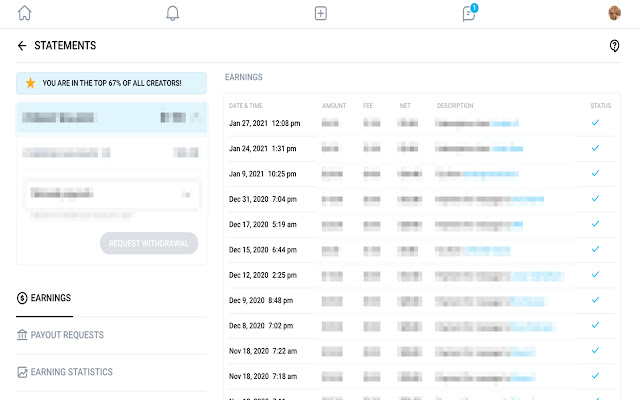The height and width of the screenshot is (400, 640).
Task: Select the EARNINGS tab
Action: 44,298
